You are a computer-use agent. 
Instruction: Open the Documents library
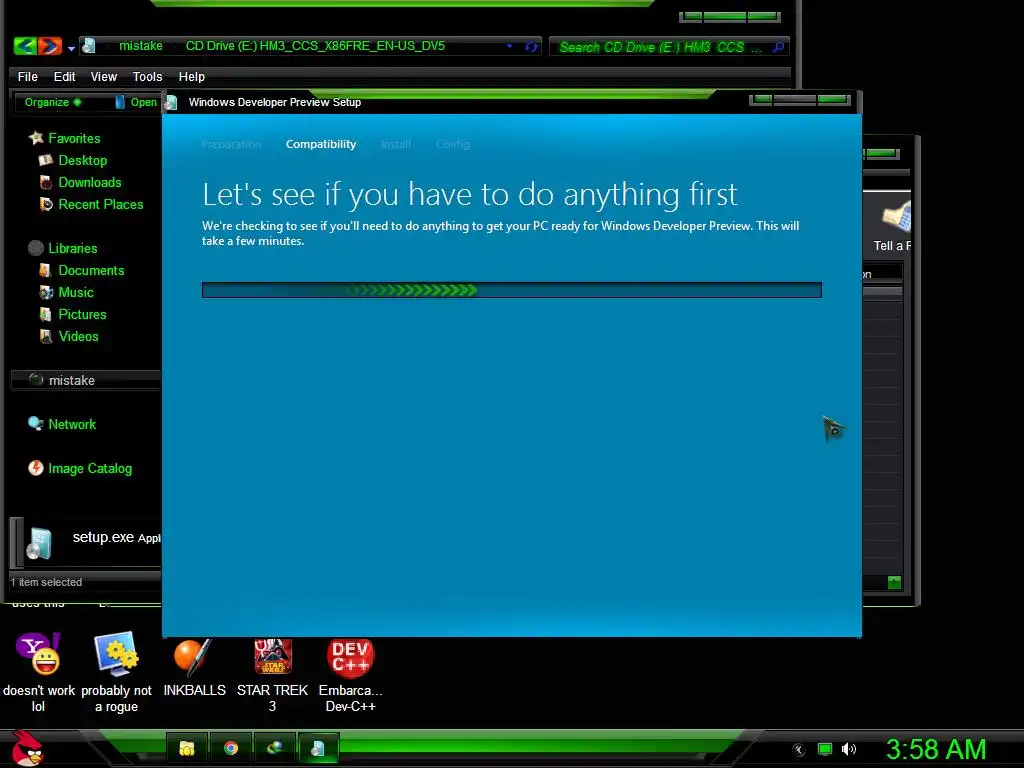pyautogui.click(x=91, y=270)
